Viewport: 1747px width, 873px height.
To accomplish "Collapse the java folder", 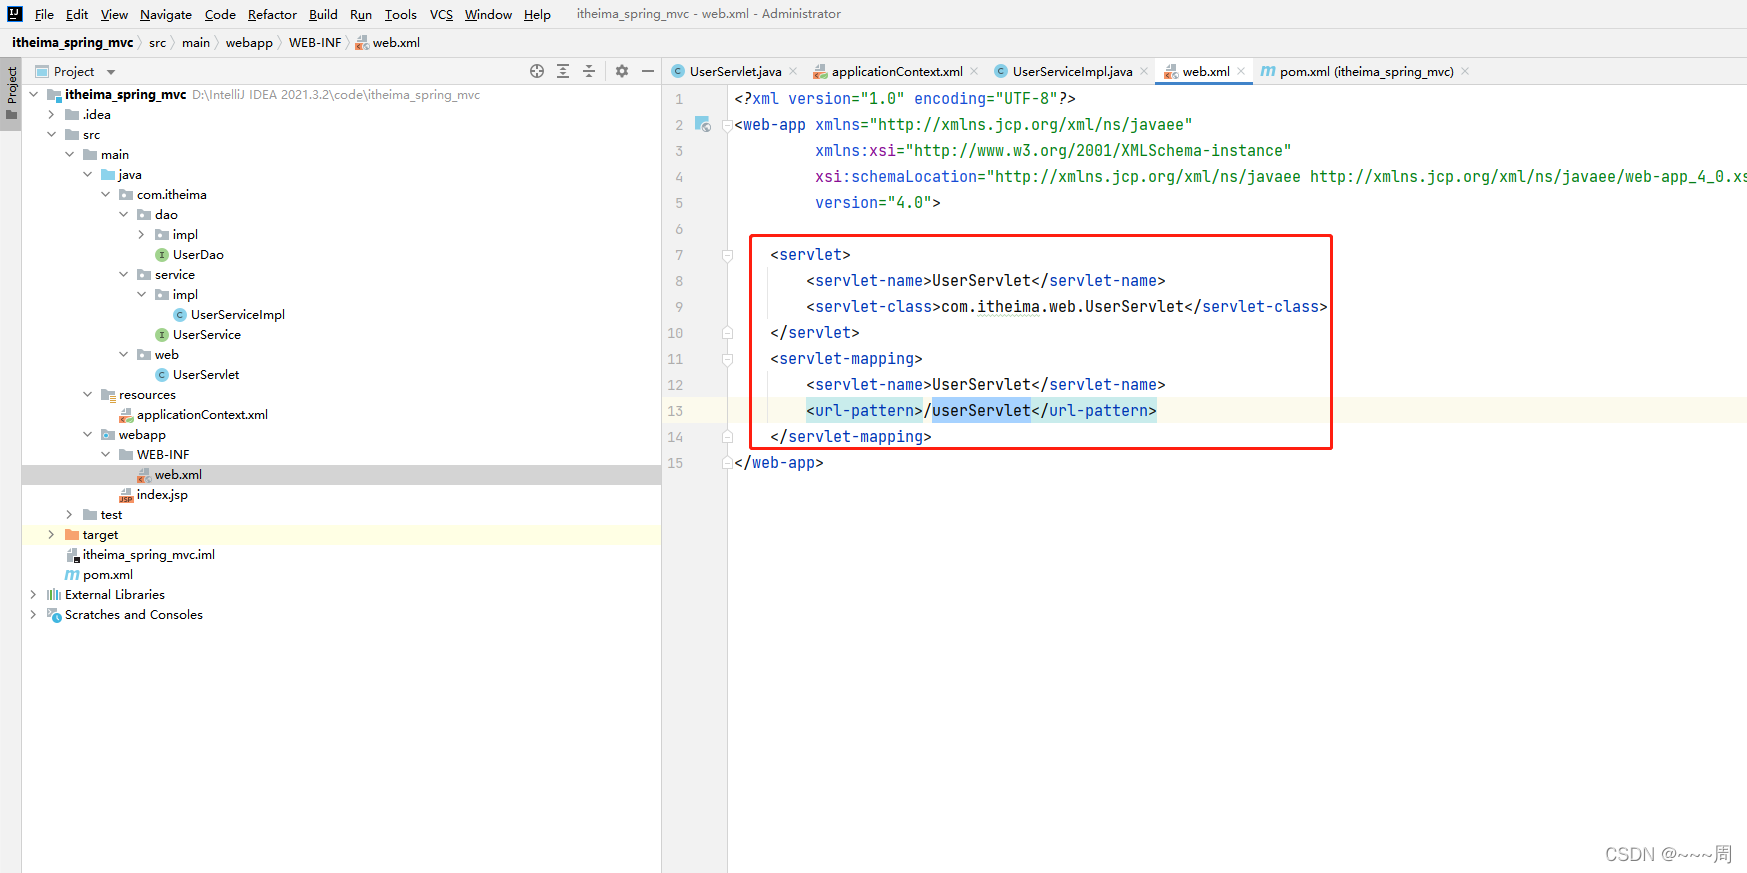I will 88,175.
